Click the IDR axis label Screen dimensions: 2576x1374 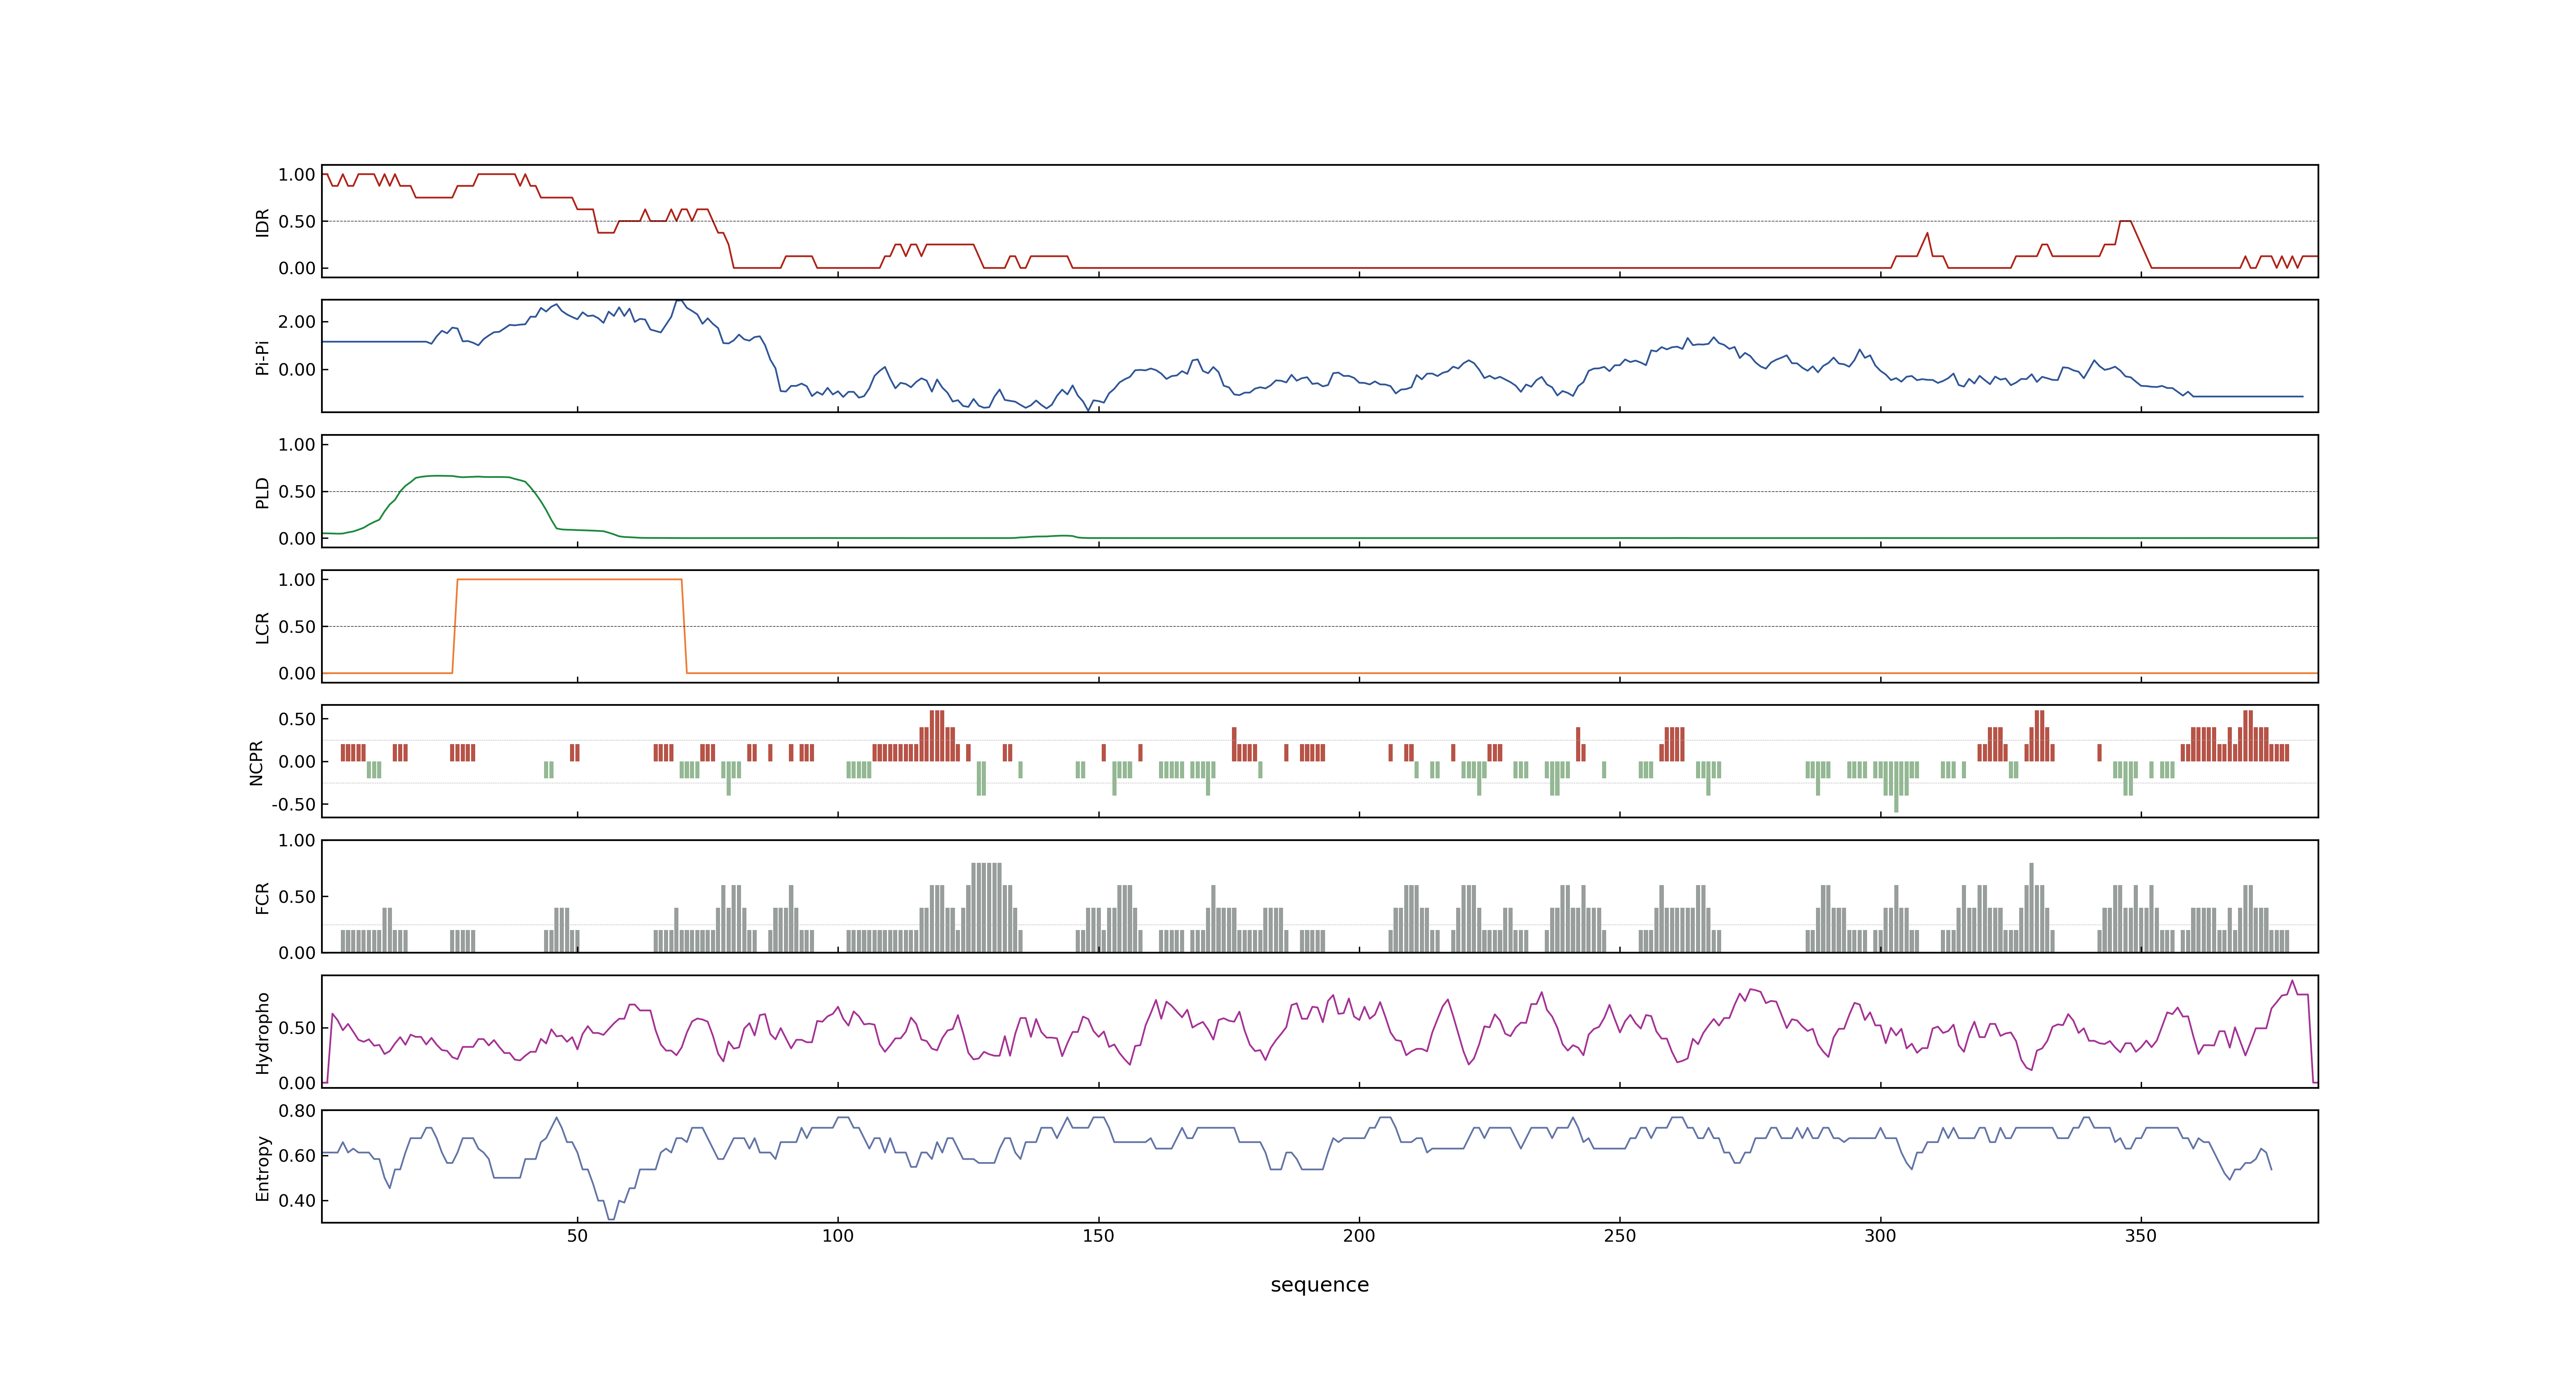(x=262, y=222)
